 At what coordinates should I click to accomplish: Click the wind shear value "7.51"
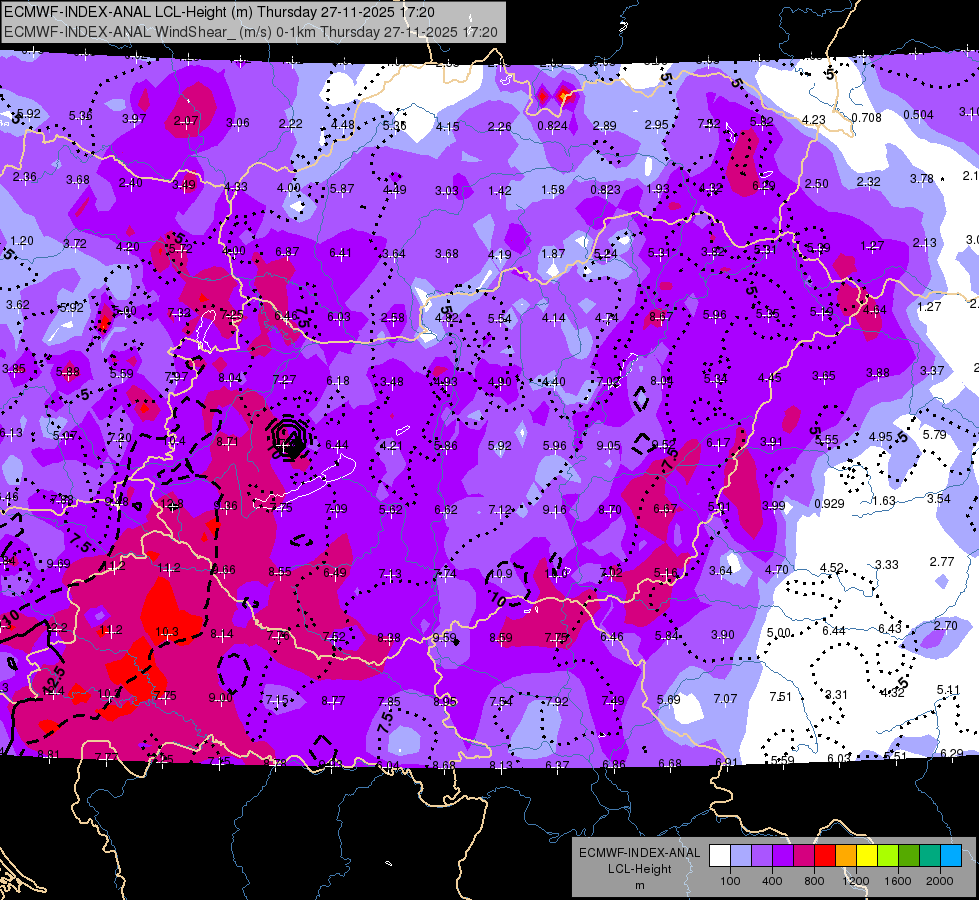point(780,696)
